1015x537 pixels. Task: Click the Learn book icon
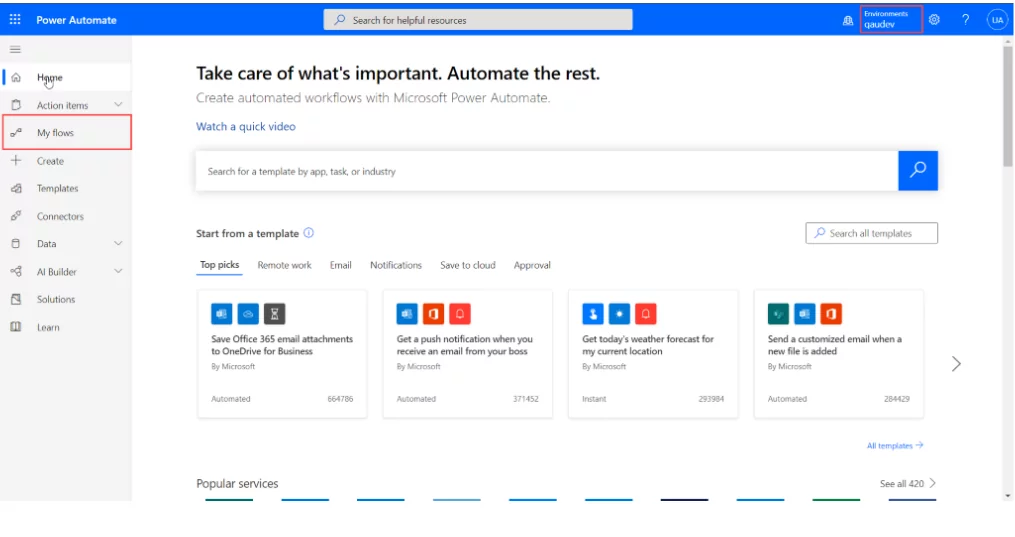[x=16, y=327]
